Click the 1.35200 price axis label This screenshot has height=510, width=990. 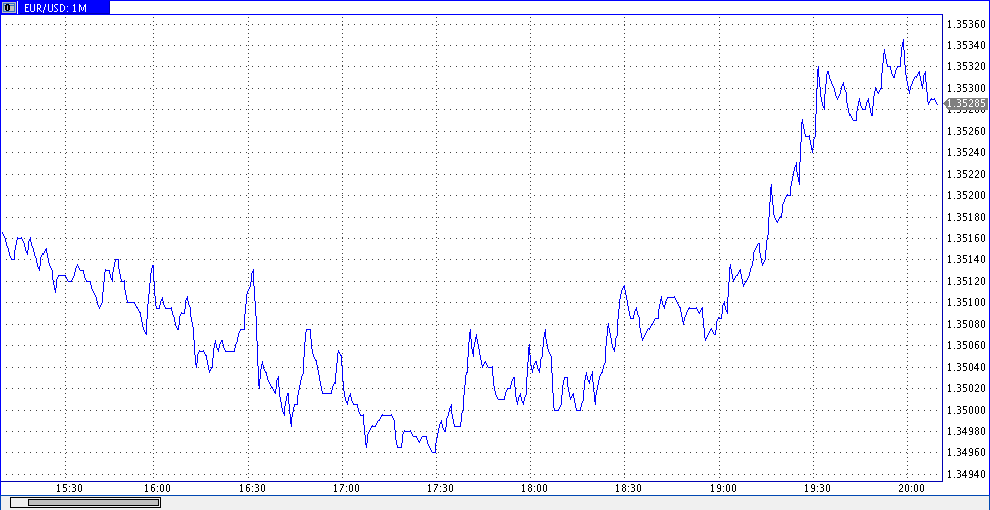[967, 196]
